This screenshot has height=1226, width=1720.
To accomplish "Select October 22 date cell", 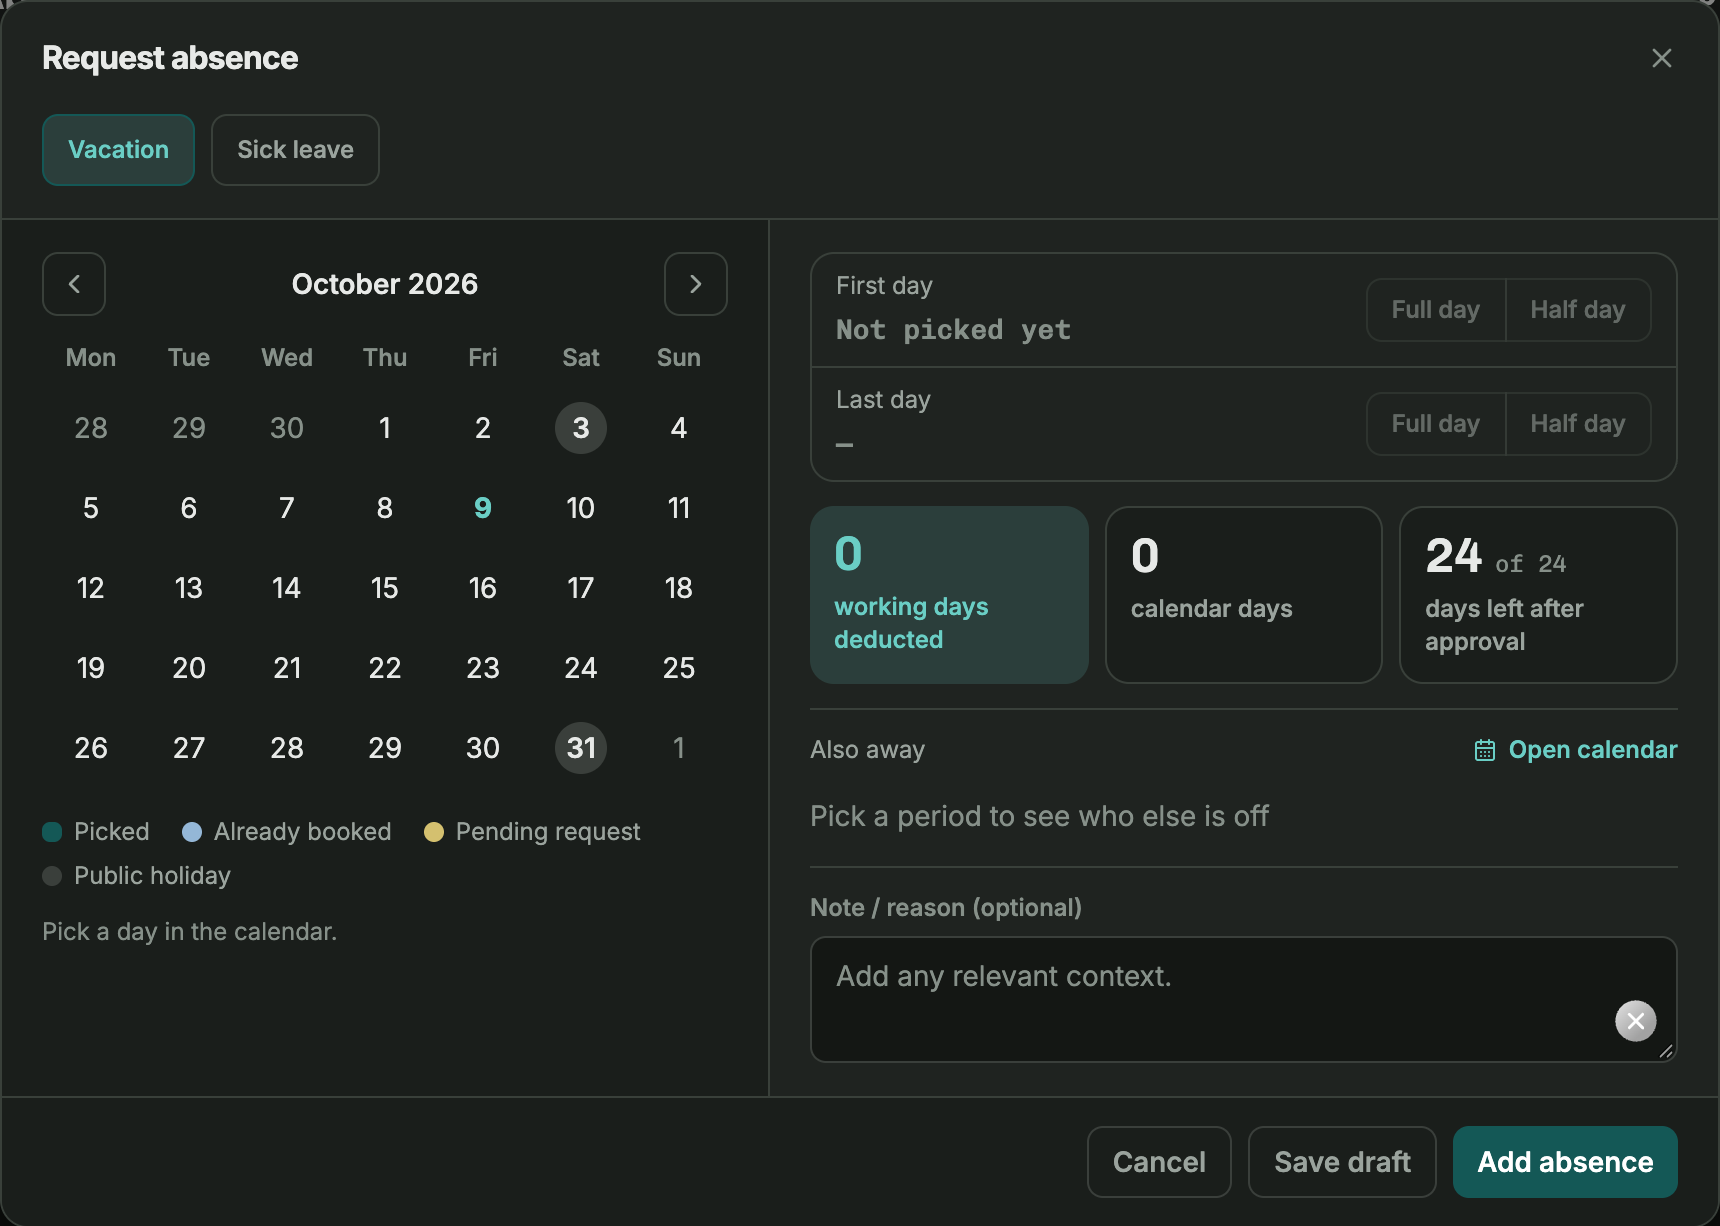I will [385, 668].
